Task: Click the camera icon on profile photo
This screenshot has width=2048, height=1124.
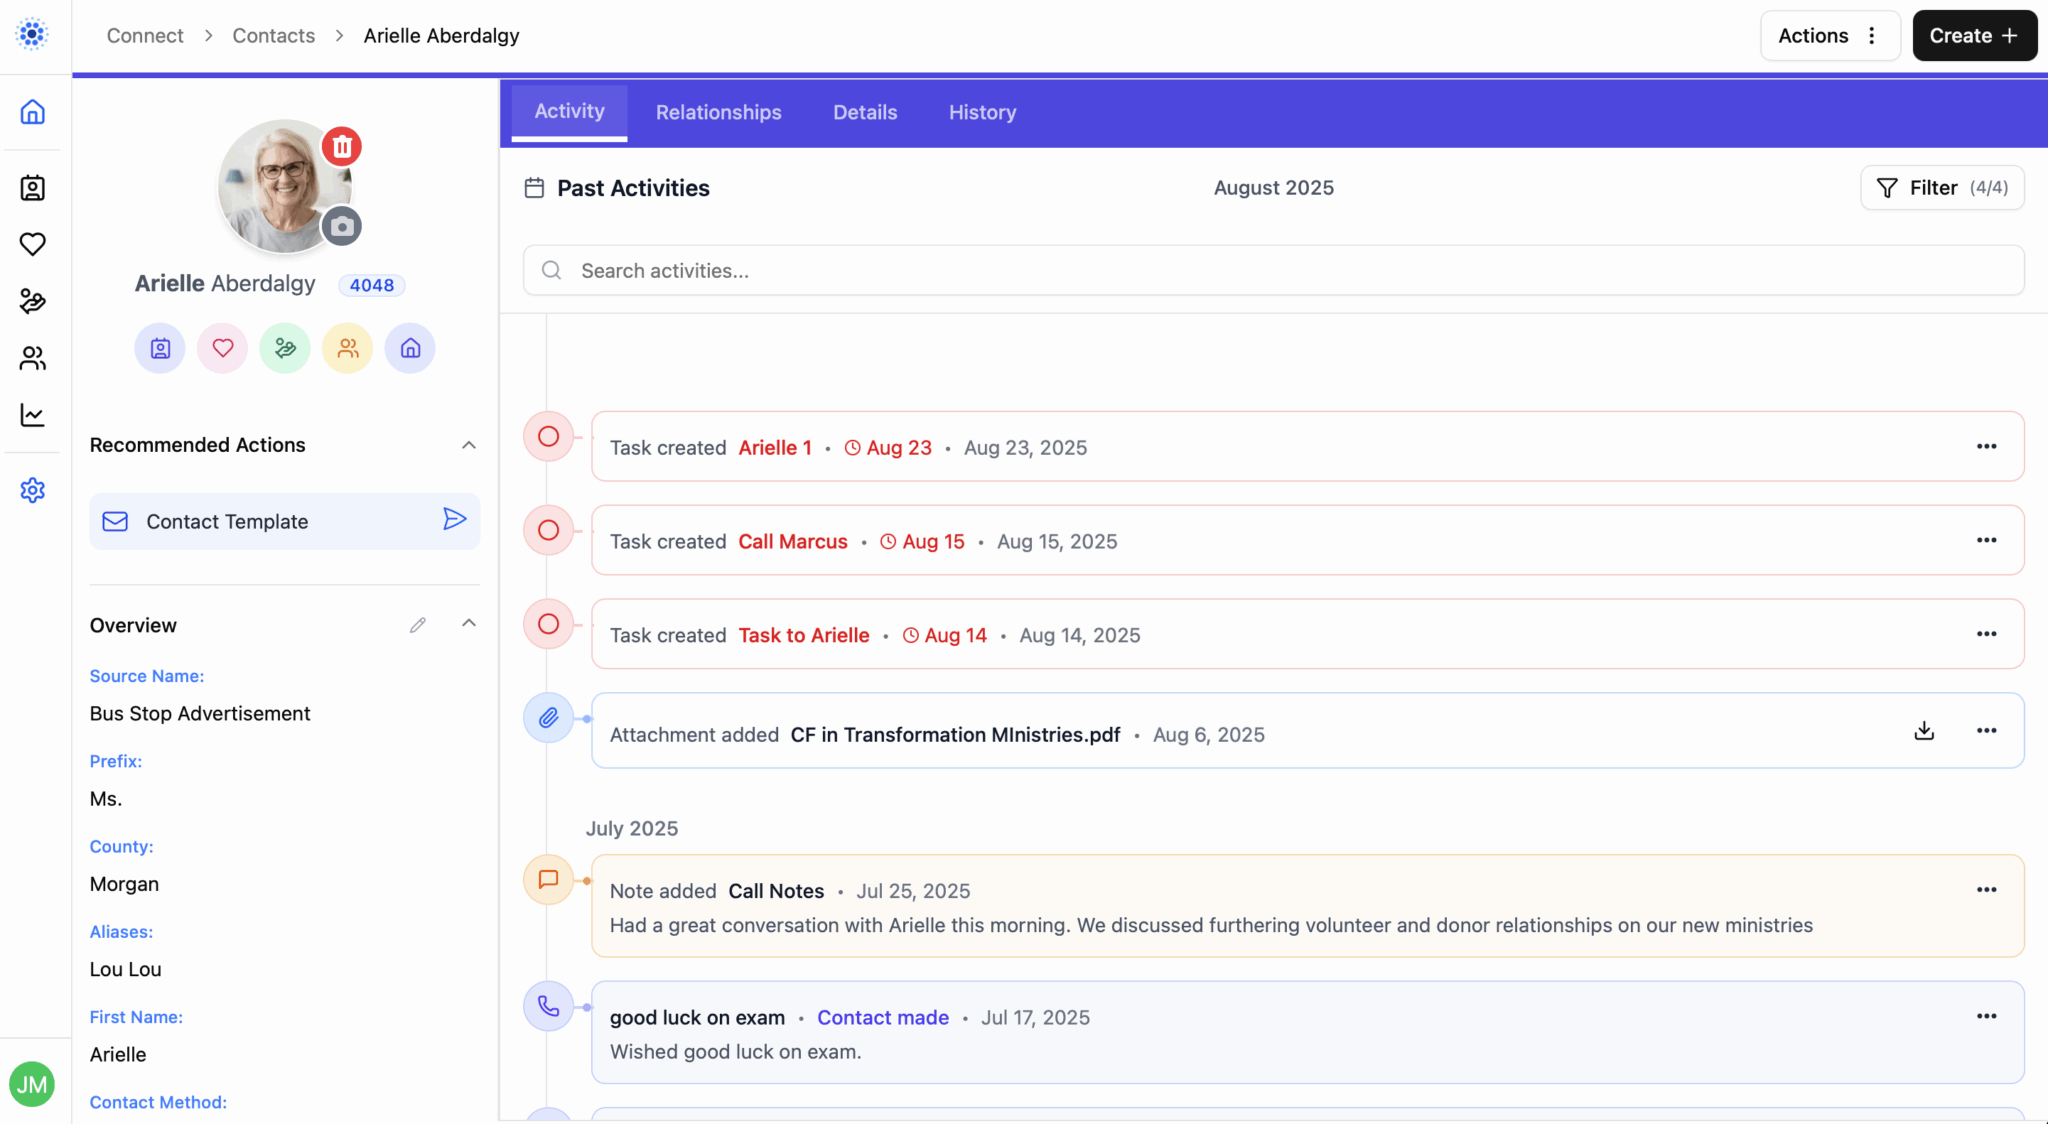Action: 342,227
